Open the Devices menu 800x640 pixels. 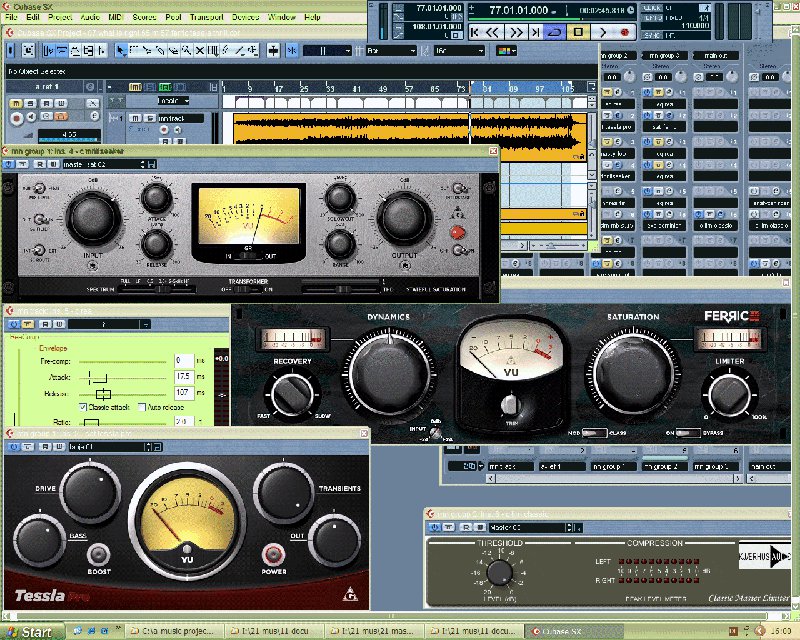coord(245,17)
